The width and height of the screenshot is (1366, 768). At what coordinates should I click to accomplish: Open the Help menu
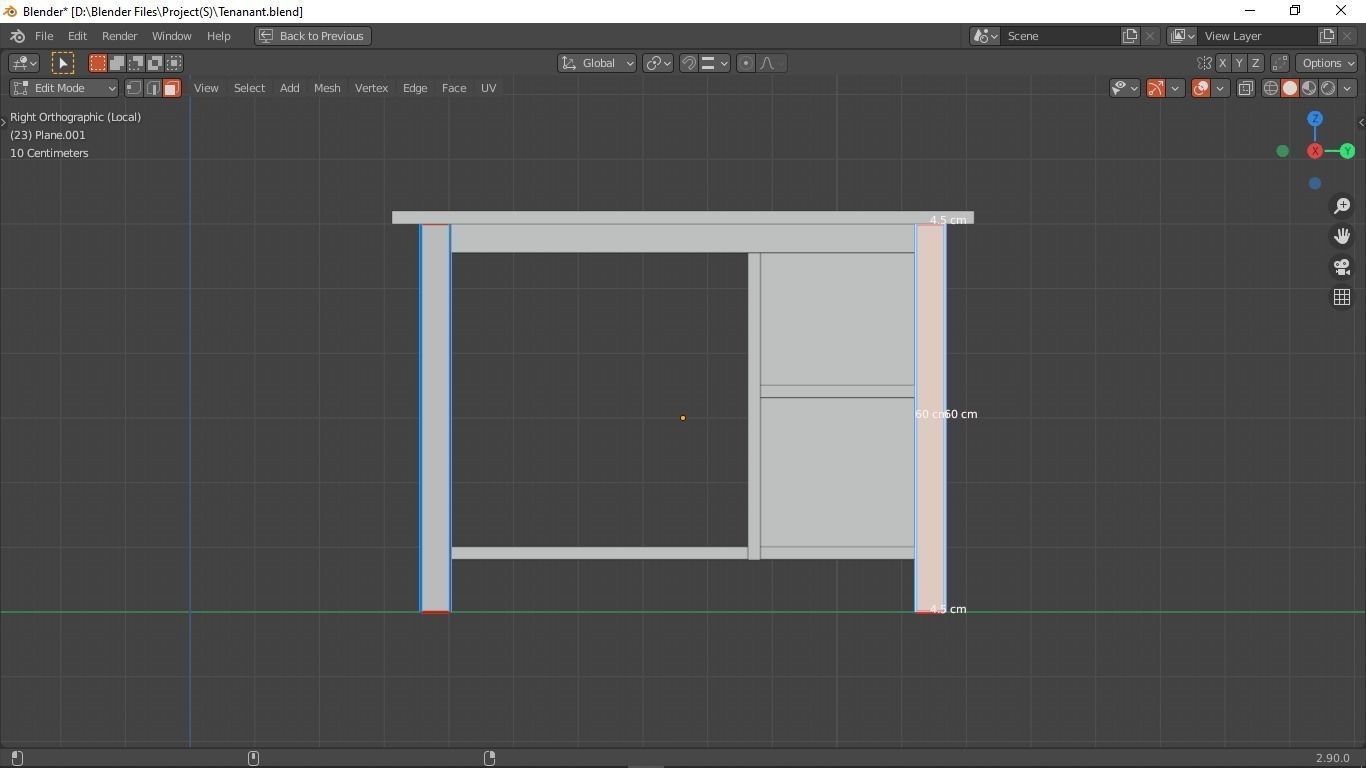click(x=218, y=36)
